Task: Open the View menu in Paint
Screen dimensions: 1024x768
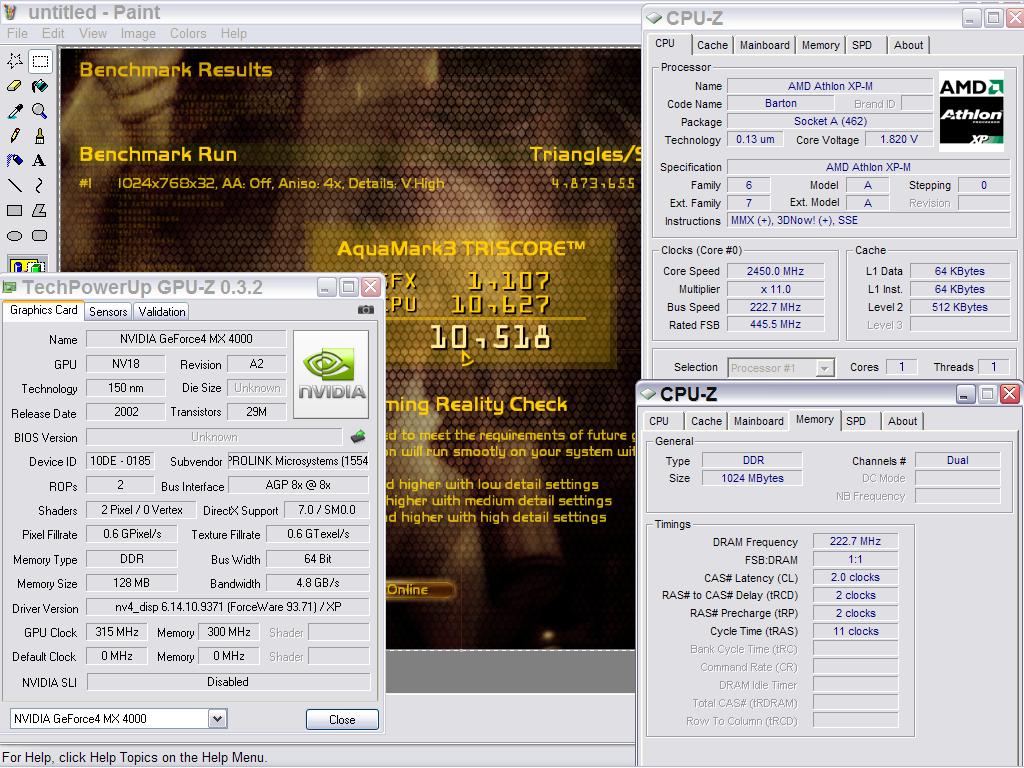Action: (93, 33)
